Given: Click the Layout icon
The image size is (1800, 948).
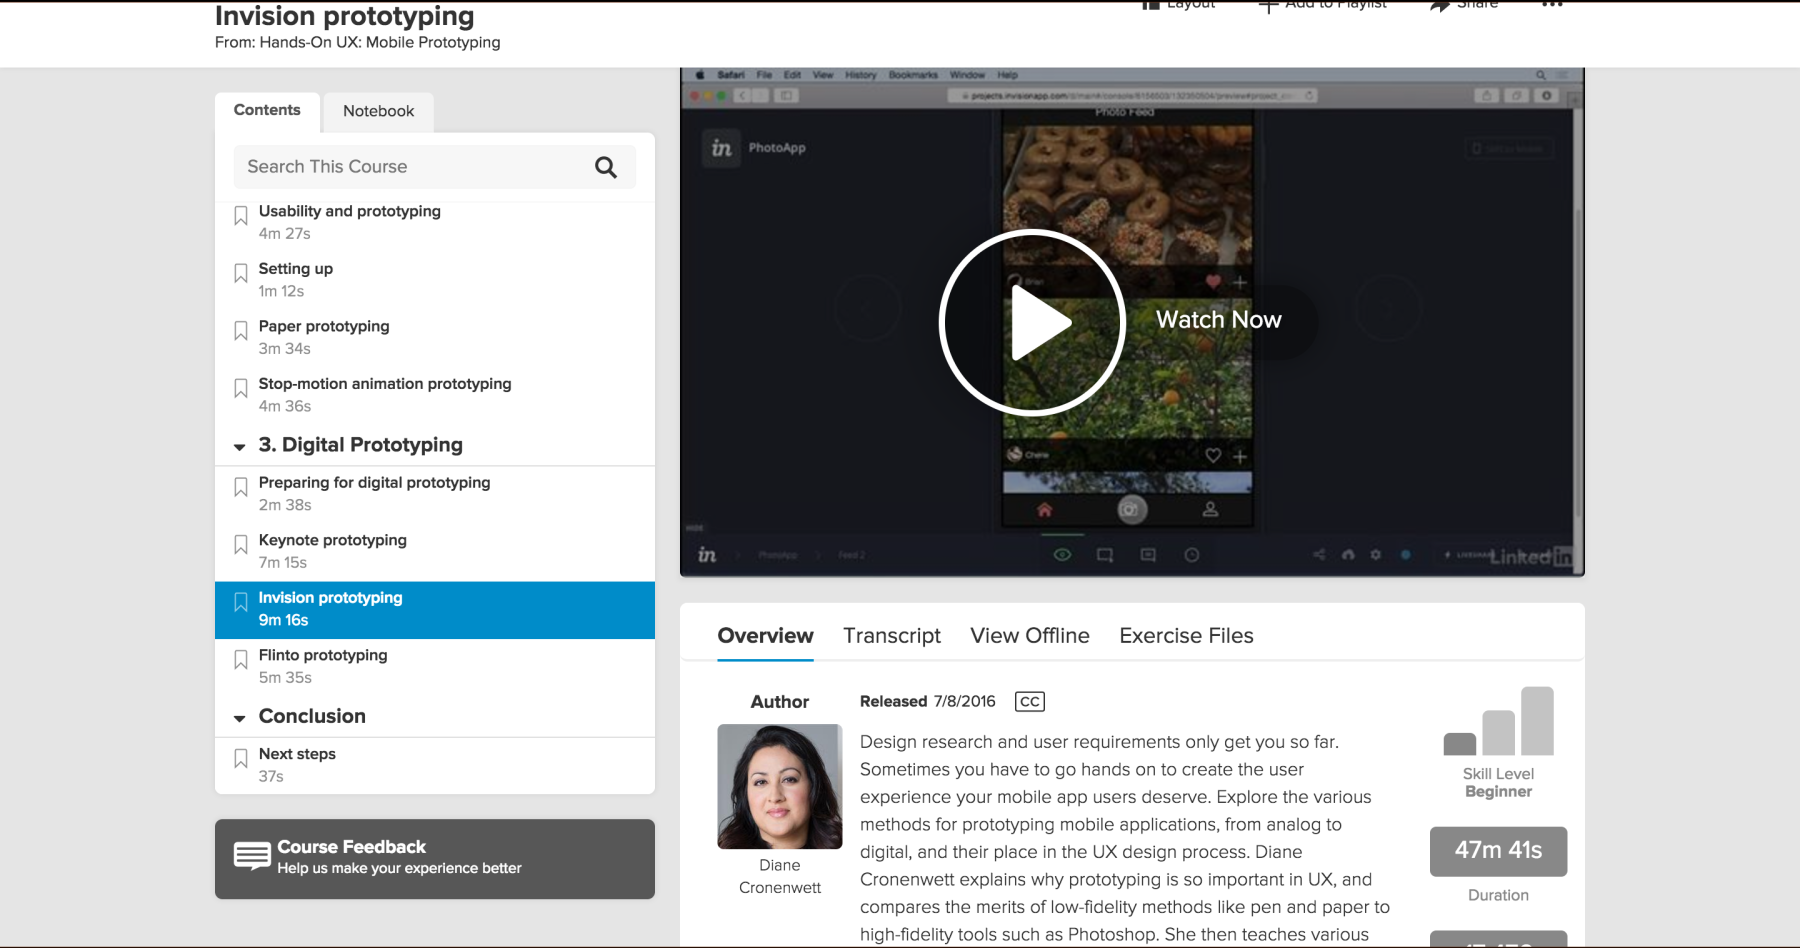Looking at the screenshot, I should tap(1151, 5).
